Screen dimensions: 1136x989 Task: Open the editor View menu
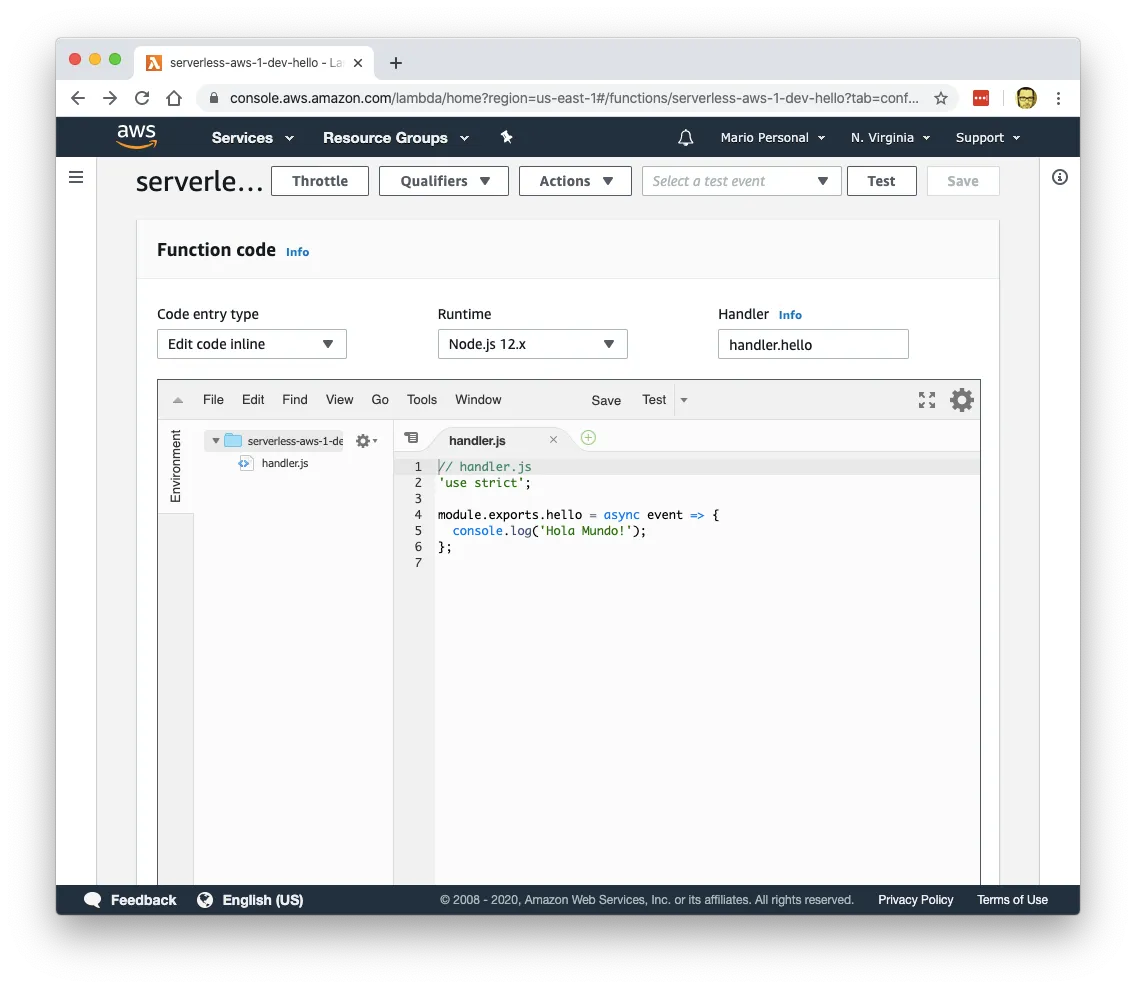pos(339,400)
